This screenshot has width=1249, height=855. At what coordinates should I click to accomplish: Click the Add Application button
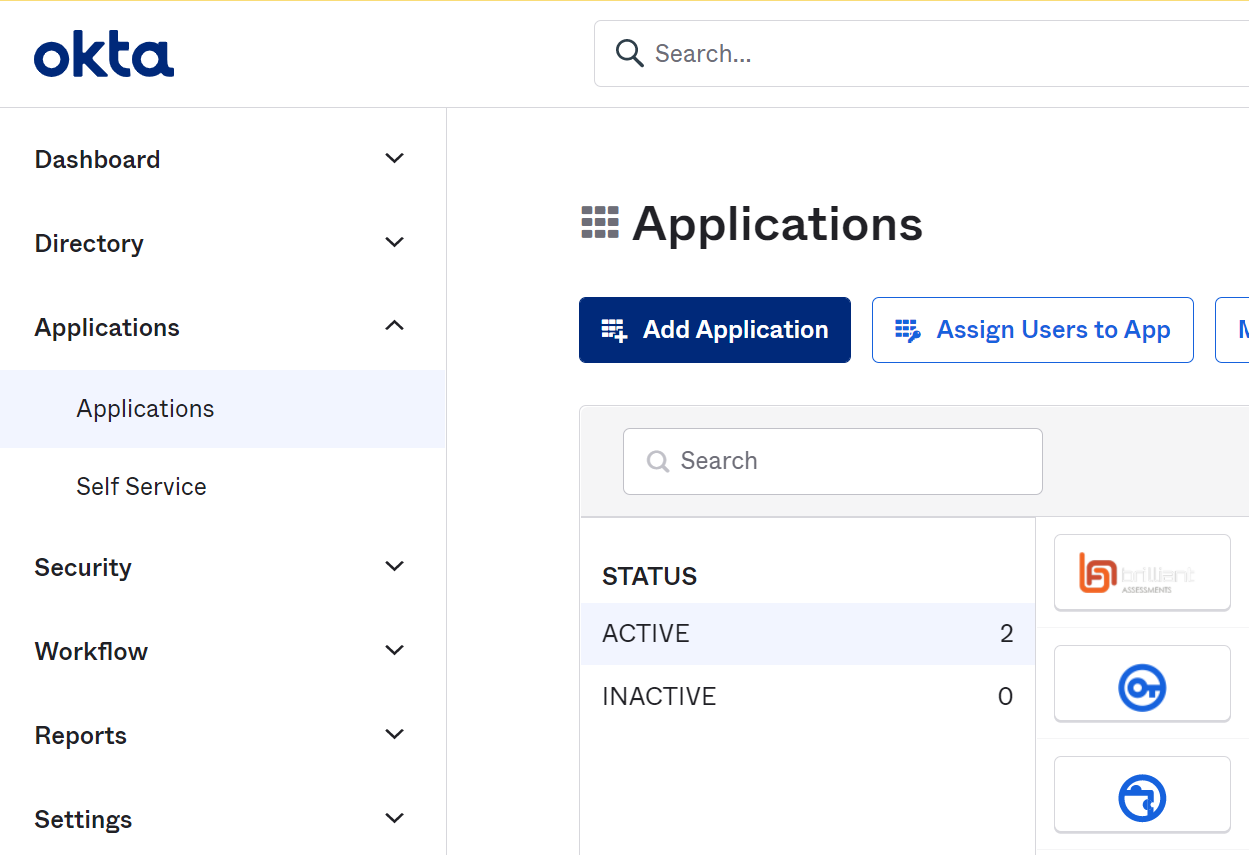pyautogui.click(x=714, y=329)
